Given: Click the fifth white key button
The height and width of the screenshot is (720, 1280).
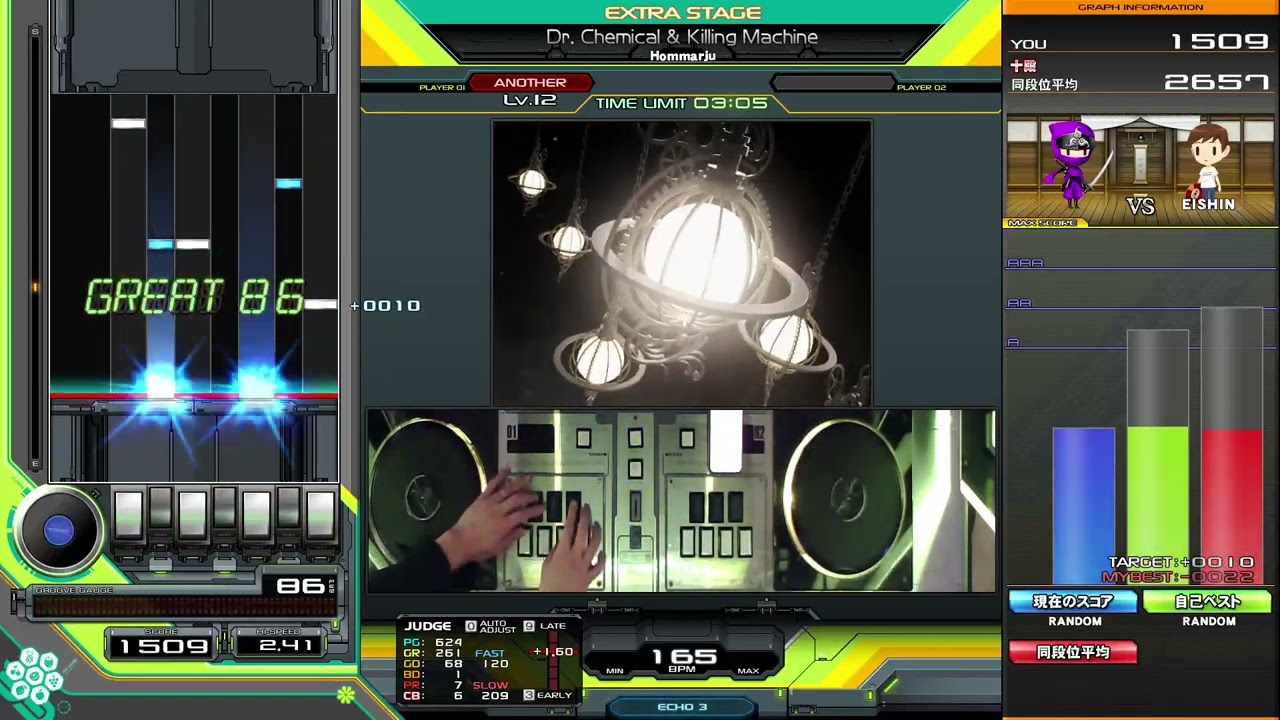Looking at the screenshot, I should click(256, 516).
